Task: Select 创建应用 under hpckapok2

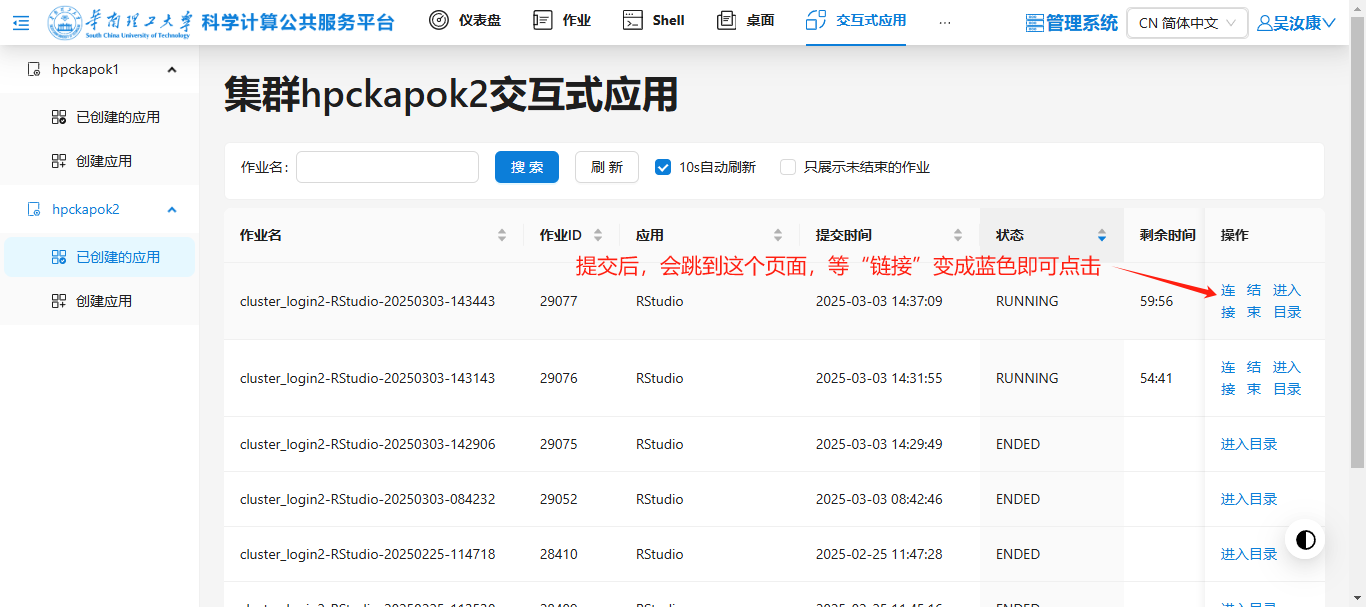Action: pyautogui.click(x=104, y=301)
